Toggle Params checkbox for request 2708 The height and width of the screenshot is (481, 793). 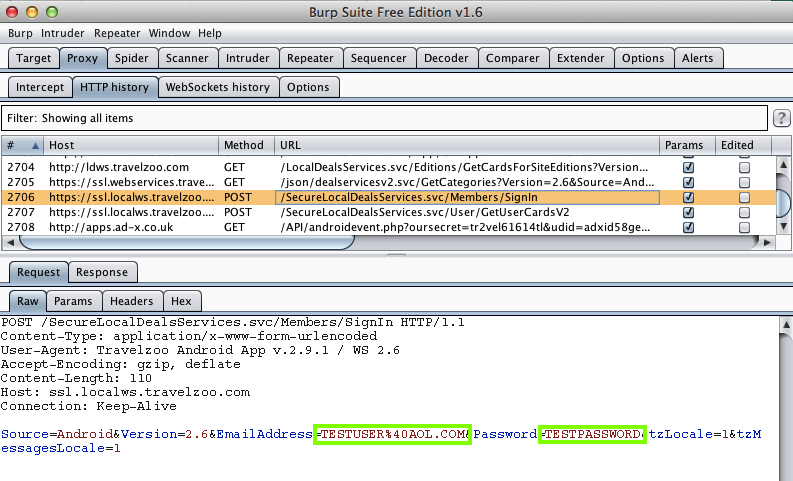click(688, 227)
